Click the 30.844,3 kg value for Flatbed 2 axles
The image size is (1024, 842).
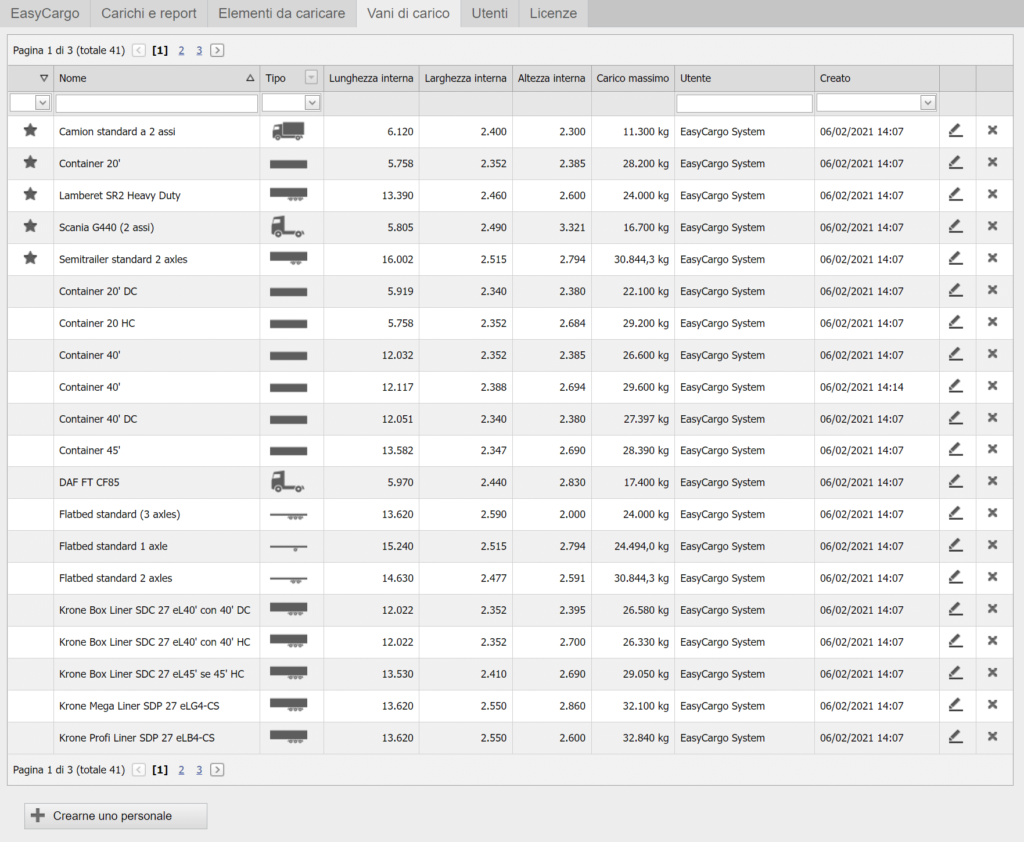[x=641, y=578]
